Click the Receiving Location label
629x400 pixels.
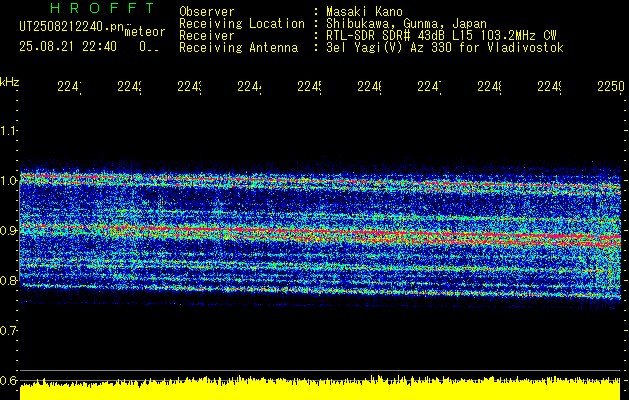coord(242,24)
